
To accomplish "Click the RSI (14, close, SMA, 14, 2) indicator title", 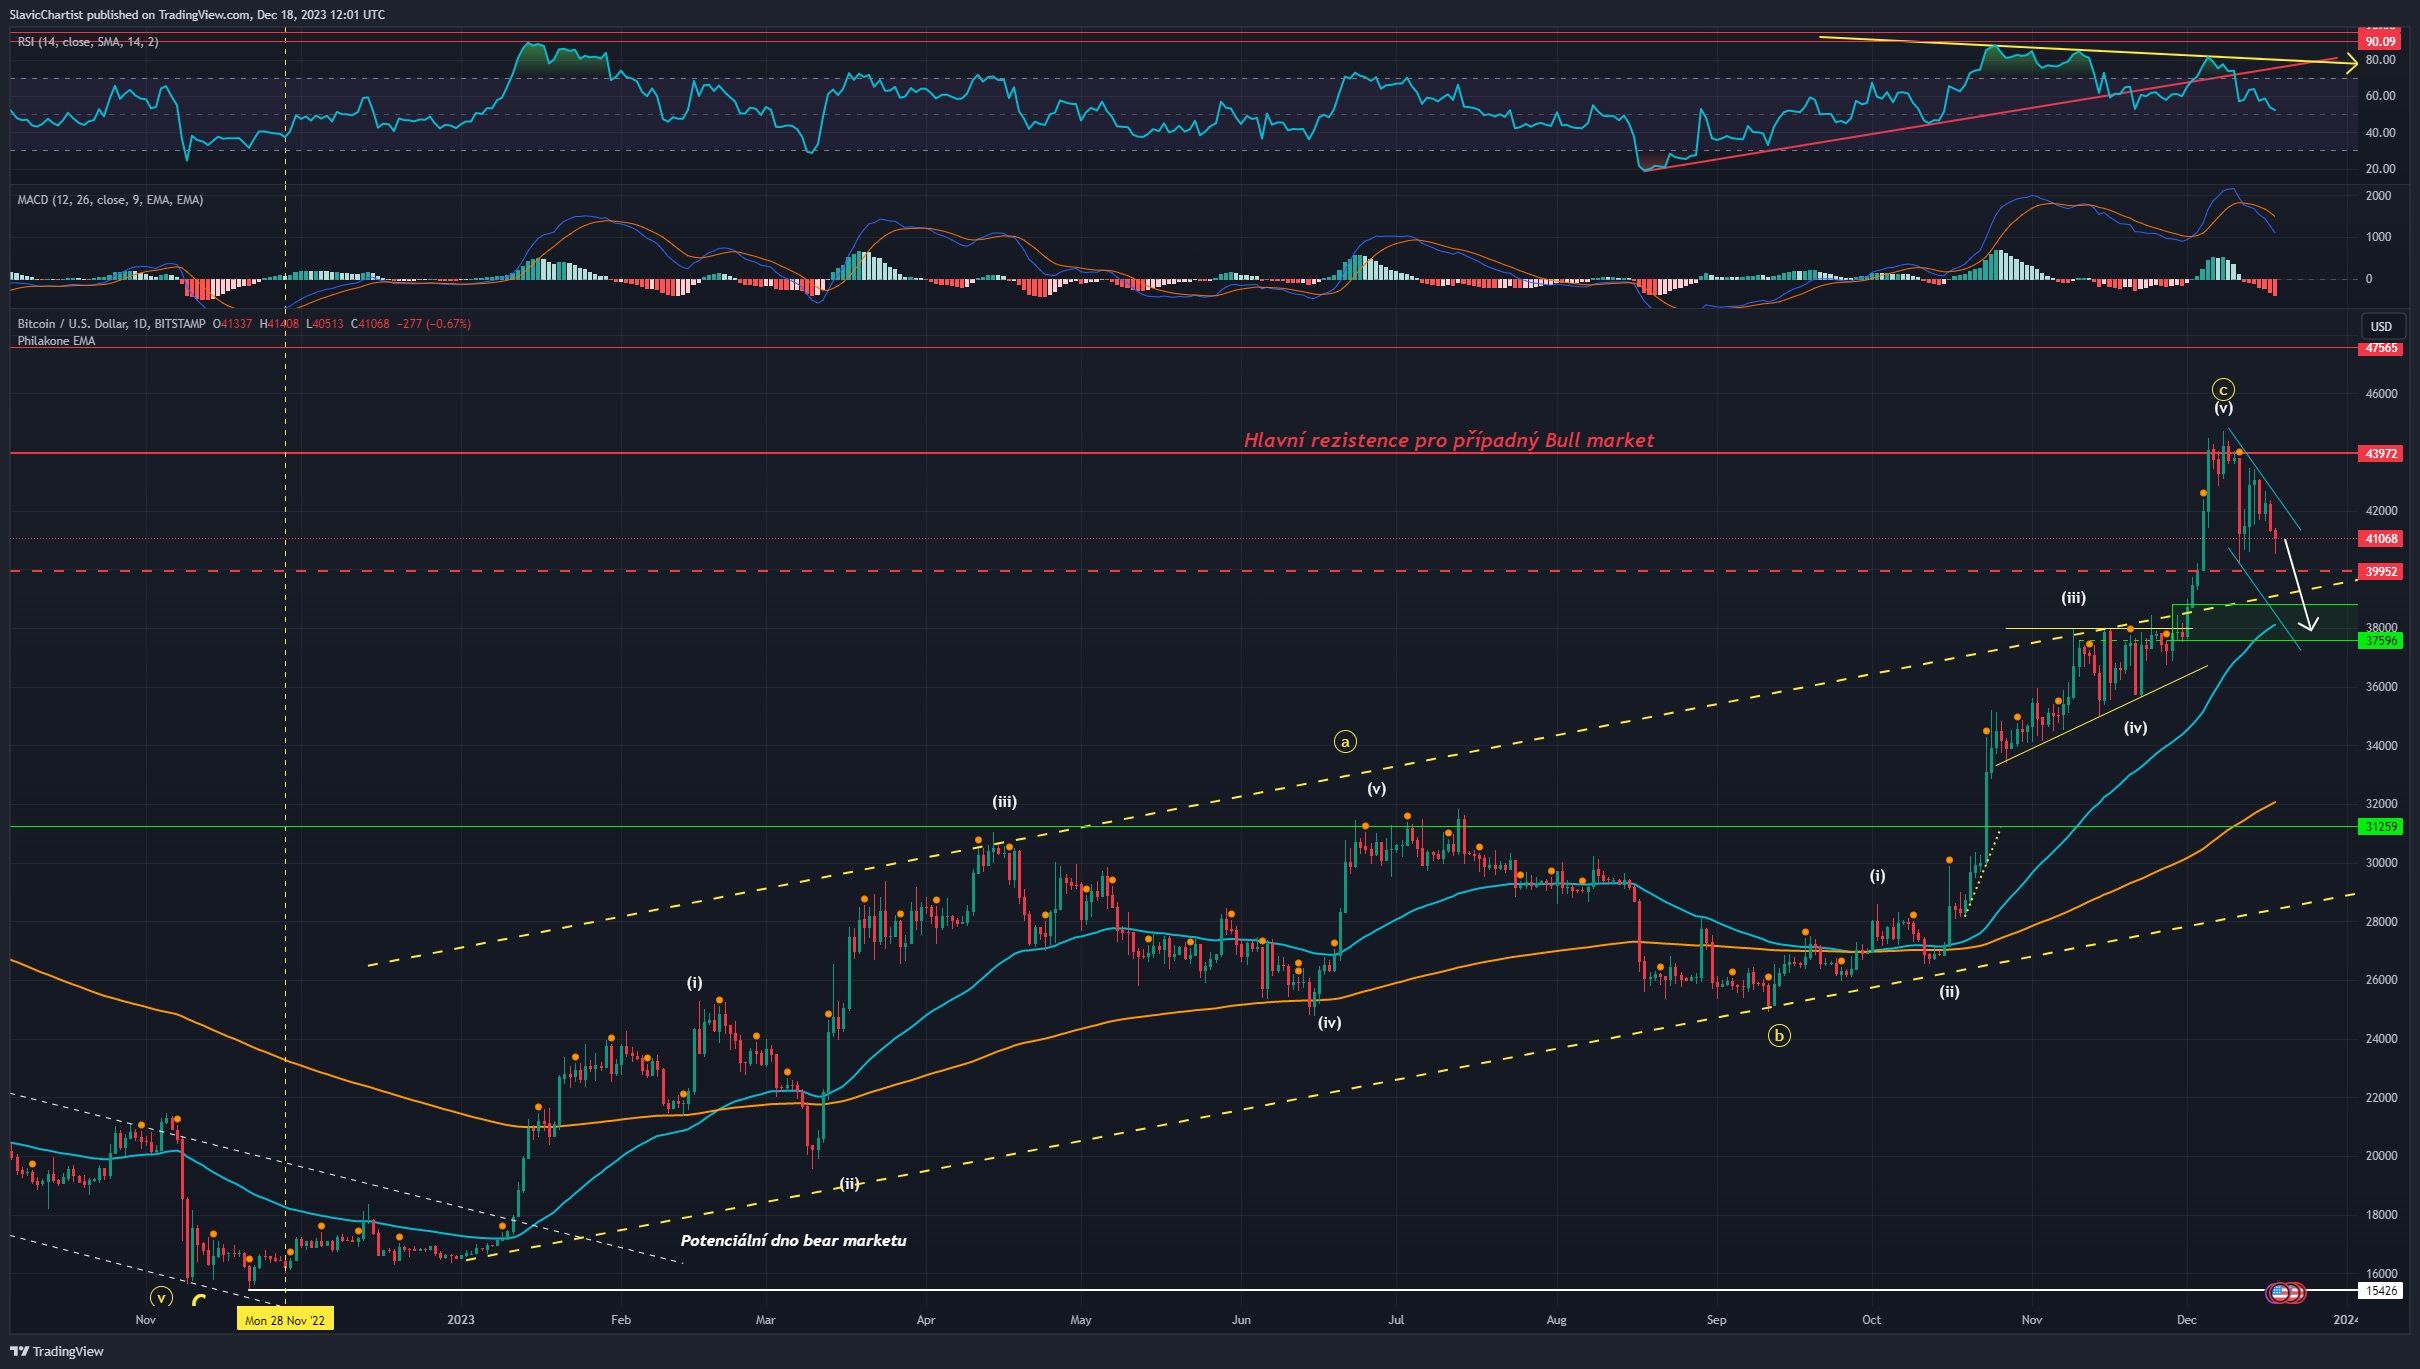I will pyautogui.click(x=88, y=42).
